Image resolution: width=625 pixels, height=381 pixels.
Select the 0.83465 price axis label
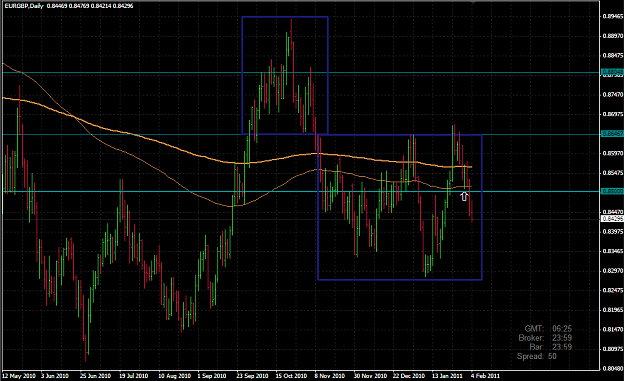click(612, 251)
